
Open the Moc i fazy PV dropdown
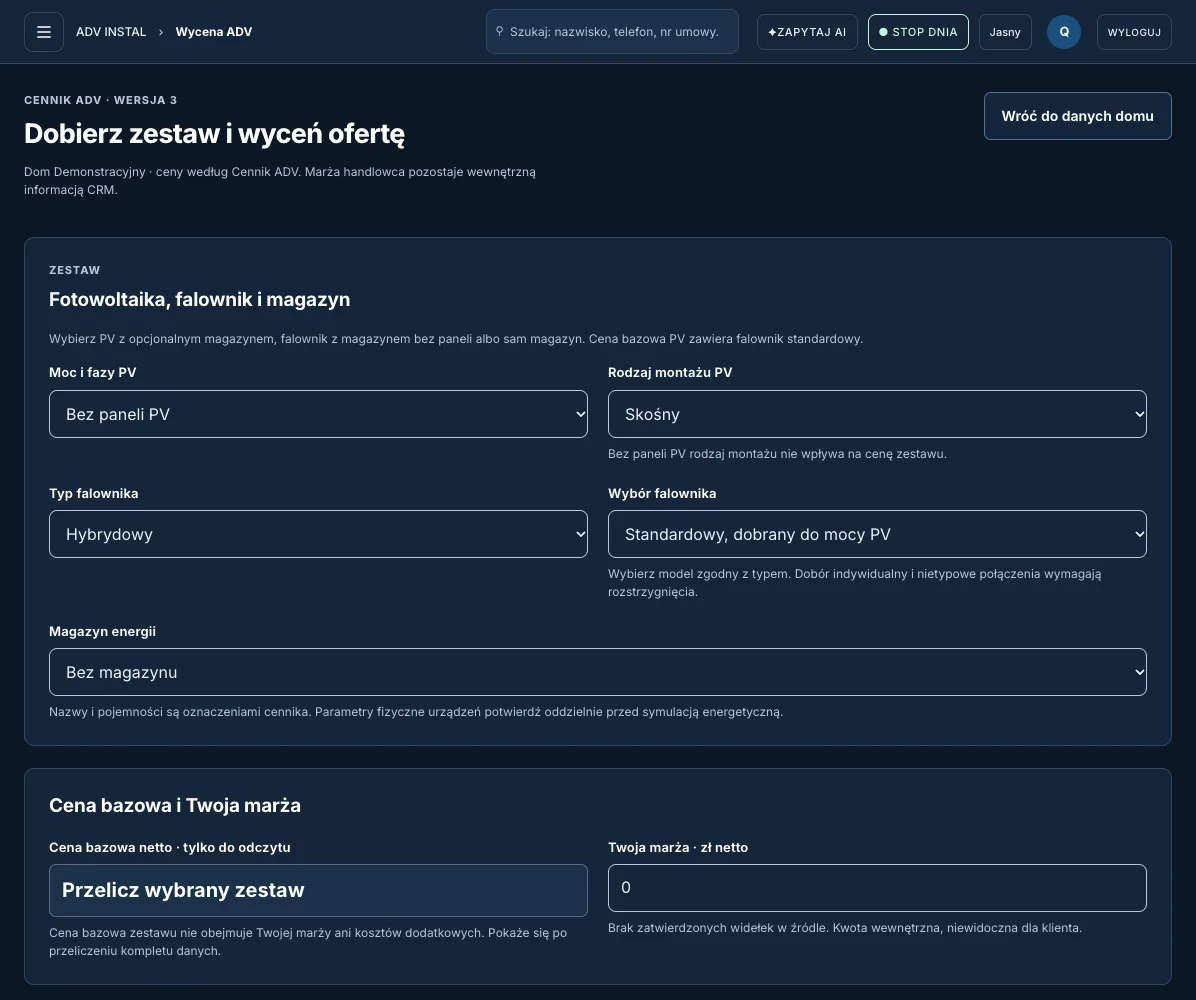tap(318, 414)
